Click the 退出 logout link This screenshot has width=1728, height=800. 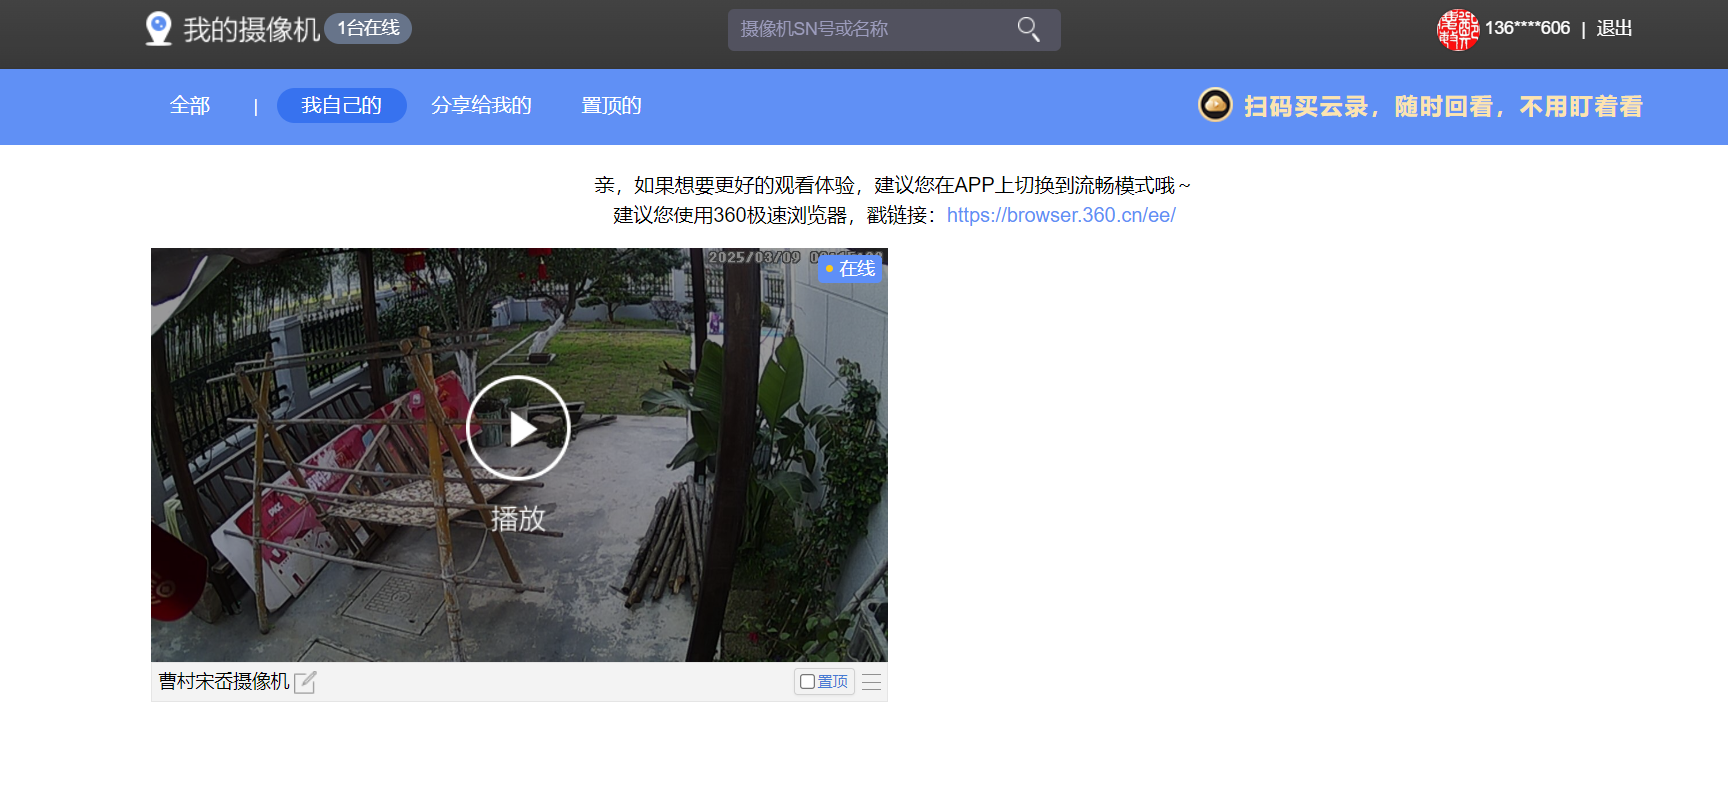[1613, 29]
